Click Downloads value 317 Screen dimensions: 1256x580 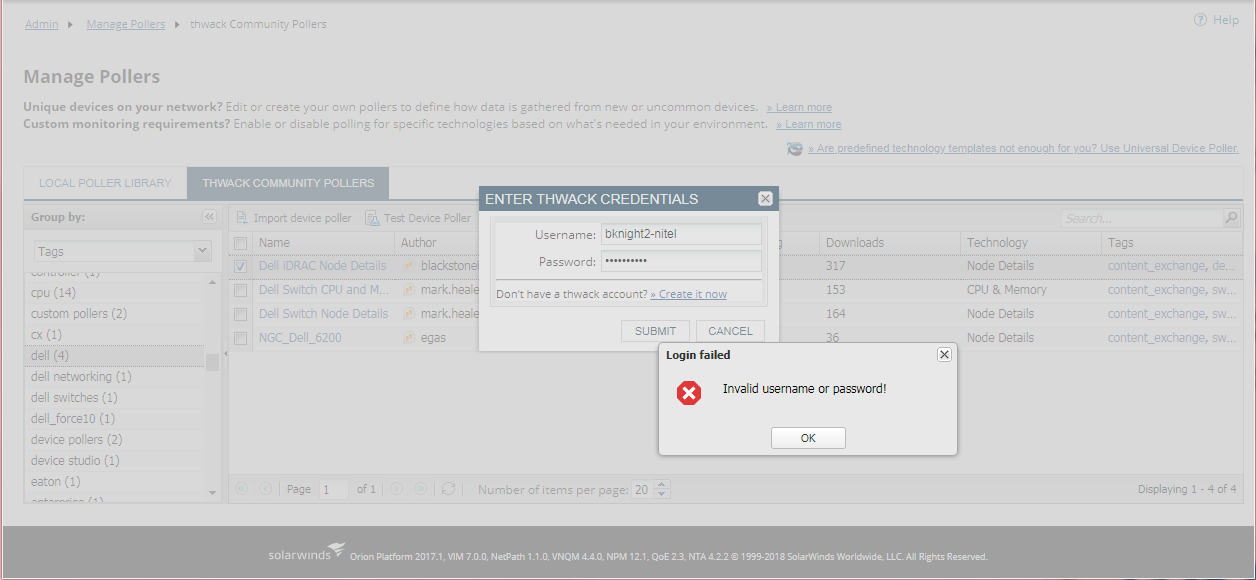pyautogui.click(x=836, y=266)
